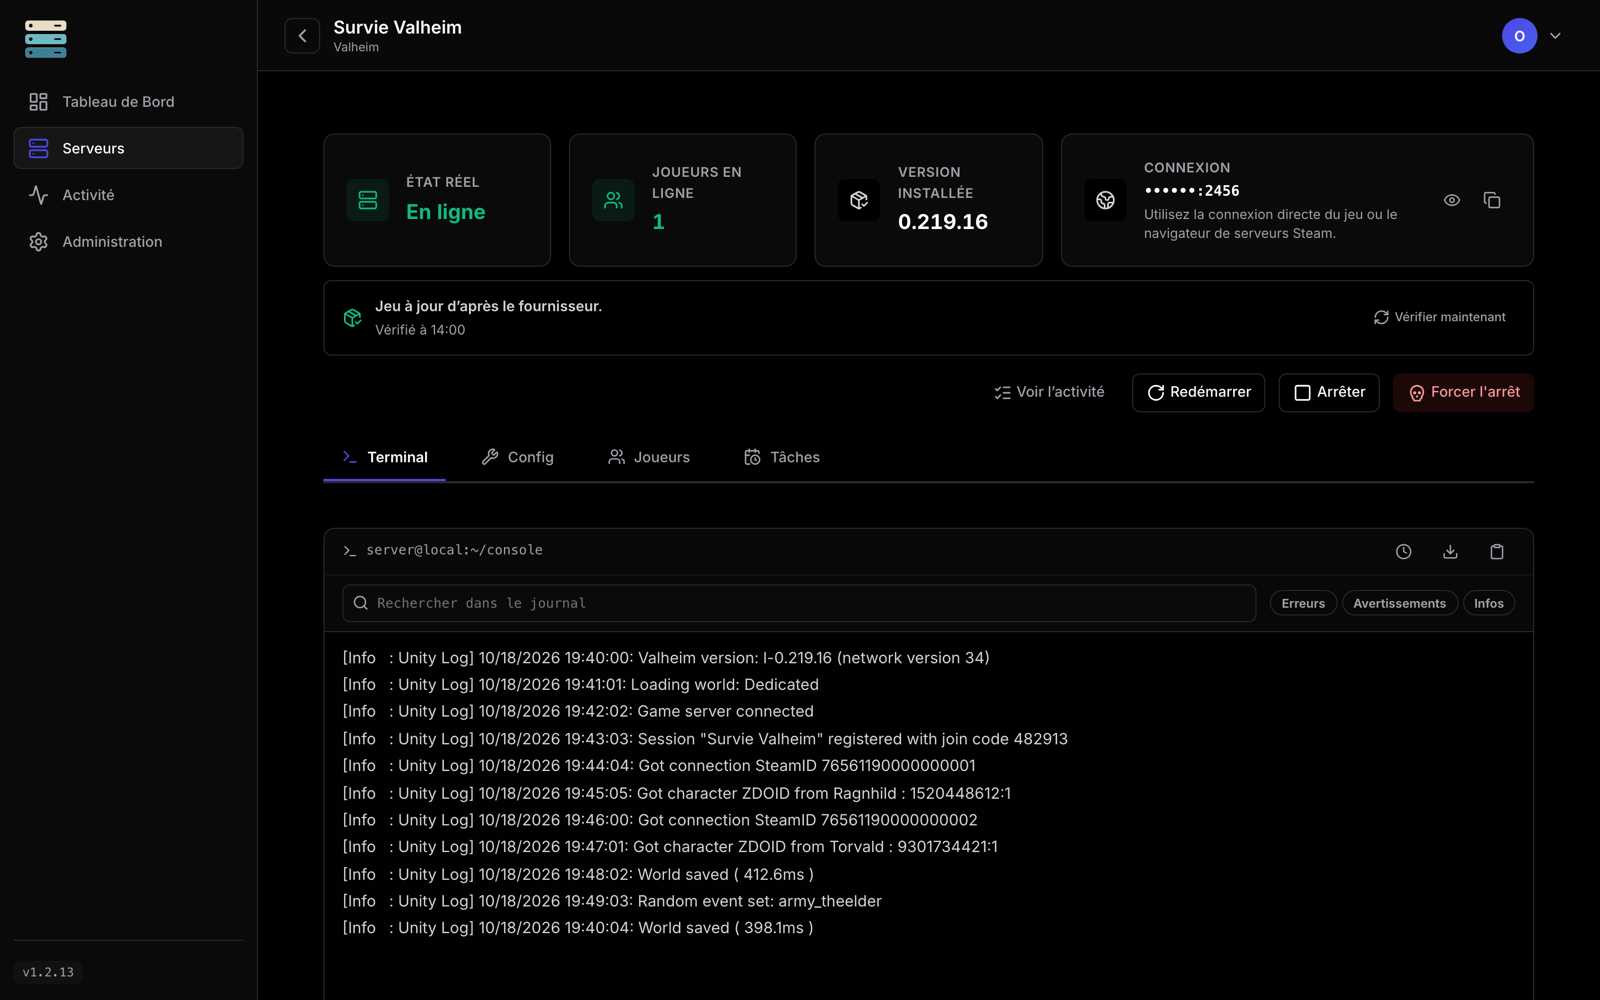1600x1000 pixels.
Task: Toggle the Avertissements log filter
Action: [x=1399, y=603]
